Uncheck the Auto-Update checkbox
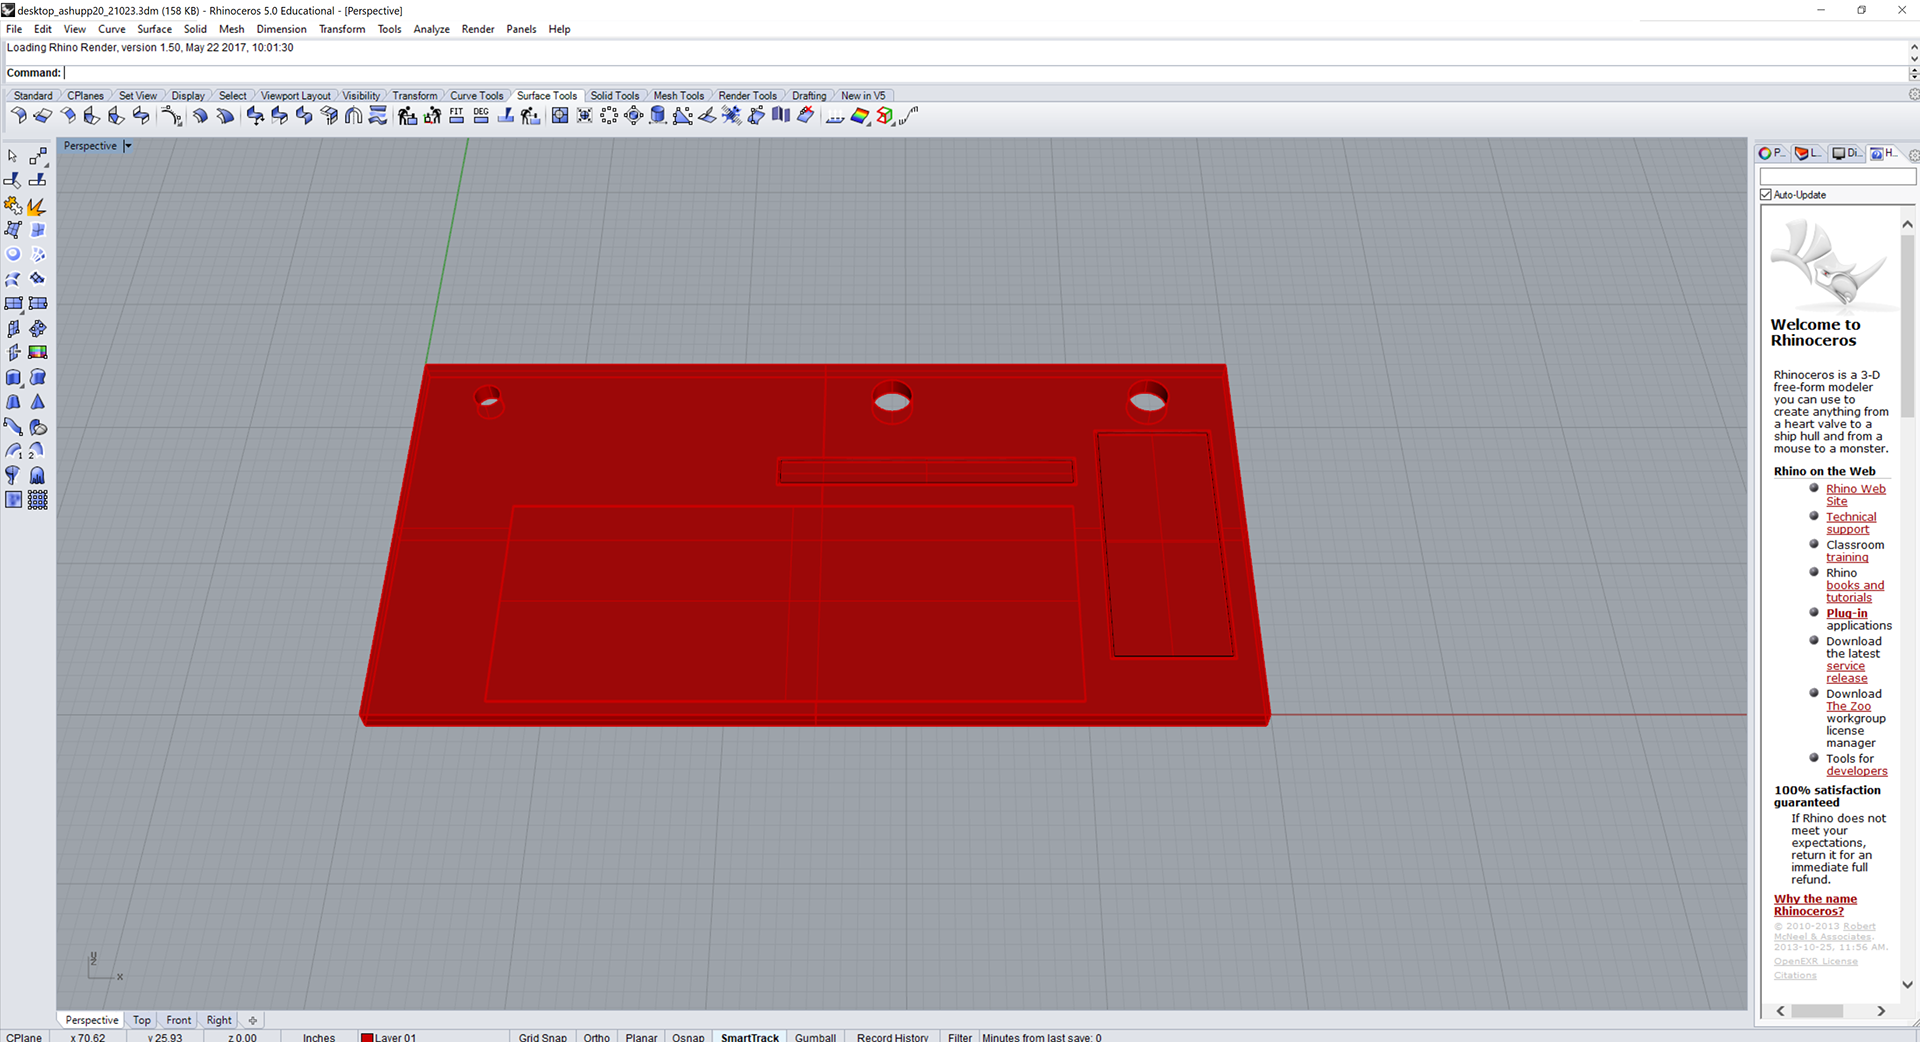The width and height of the screenshot is (1920, 1042). coord(1766,195)
